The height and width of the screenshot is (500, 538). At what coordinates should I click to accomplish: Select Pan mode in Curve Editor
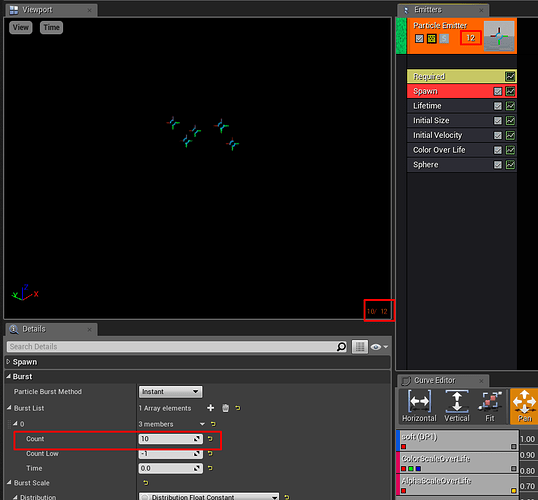tap(524, 406)
